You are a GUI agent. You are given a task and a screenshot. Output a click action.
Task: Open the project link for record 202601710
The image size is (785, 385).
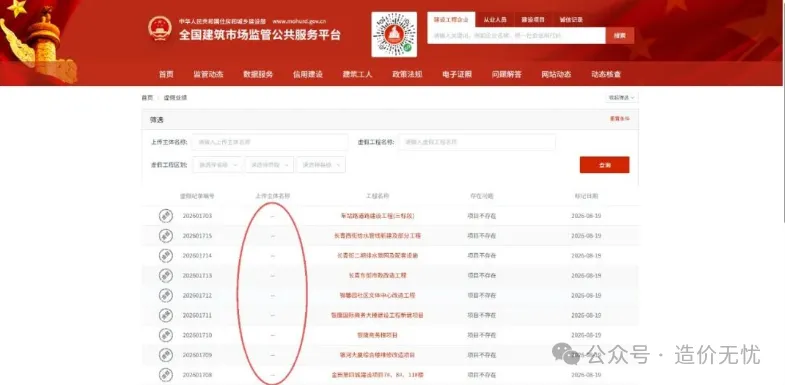point(377,335)
